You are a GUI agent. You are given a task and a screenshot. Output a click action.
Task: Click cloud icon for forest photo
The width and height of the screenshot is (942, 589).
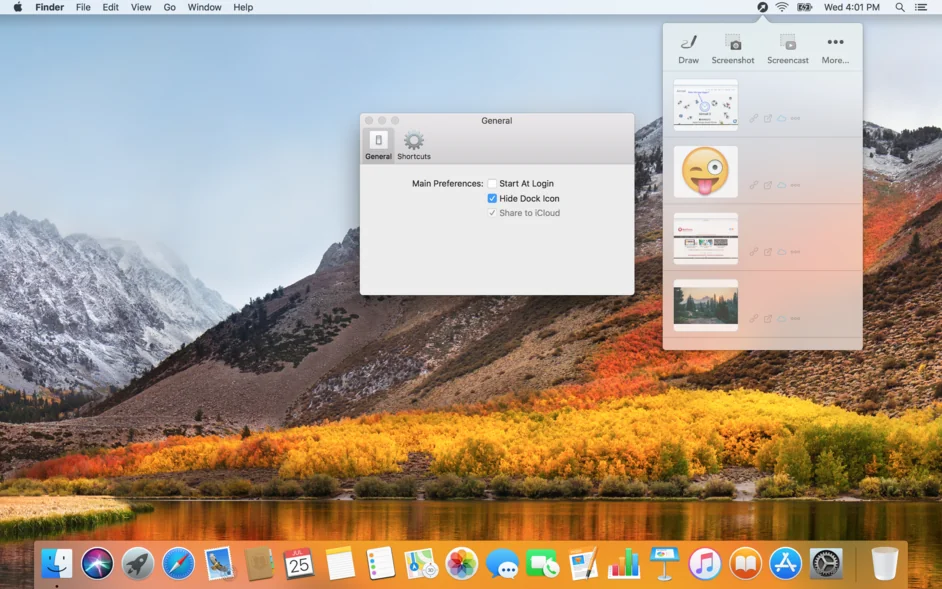coord(782,319)
